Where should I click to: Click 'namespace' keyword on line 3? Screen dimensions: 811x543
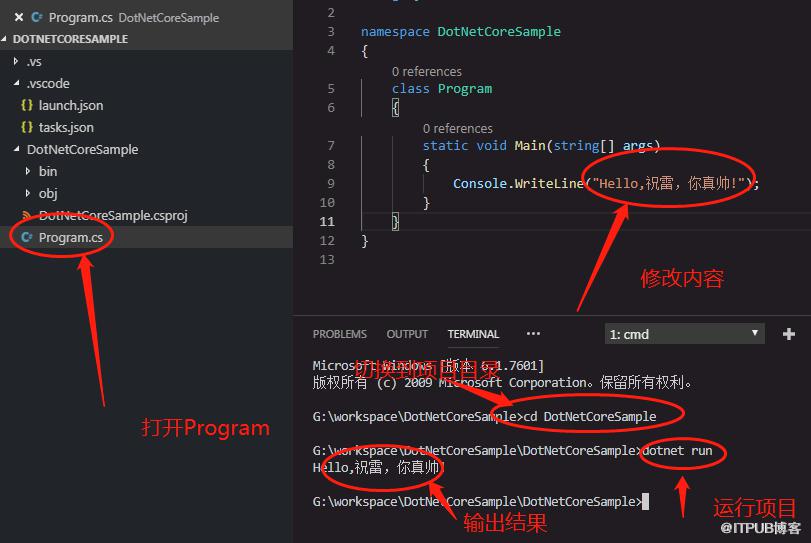[x=395, y=32]
